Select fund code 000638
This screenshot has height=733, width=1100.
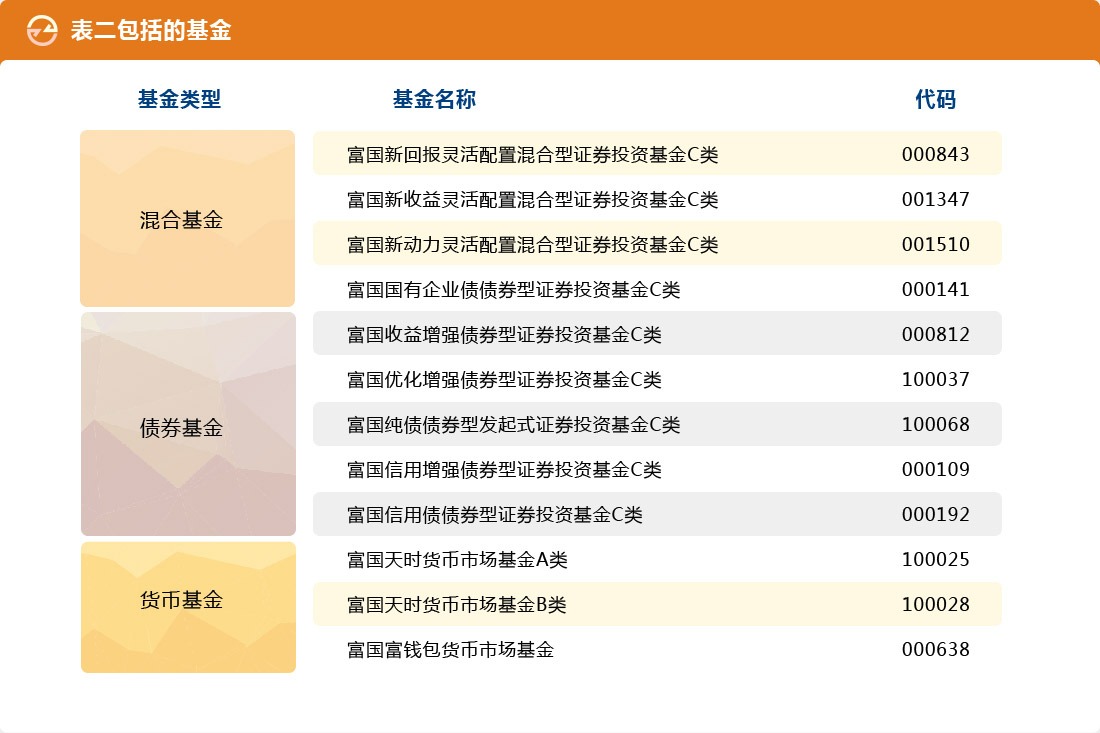(935, 649)
